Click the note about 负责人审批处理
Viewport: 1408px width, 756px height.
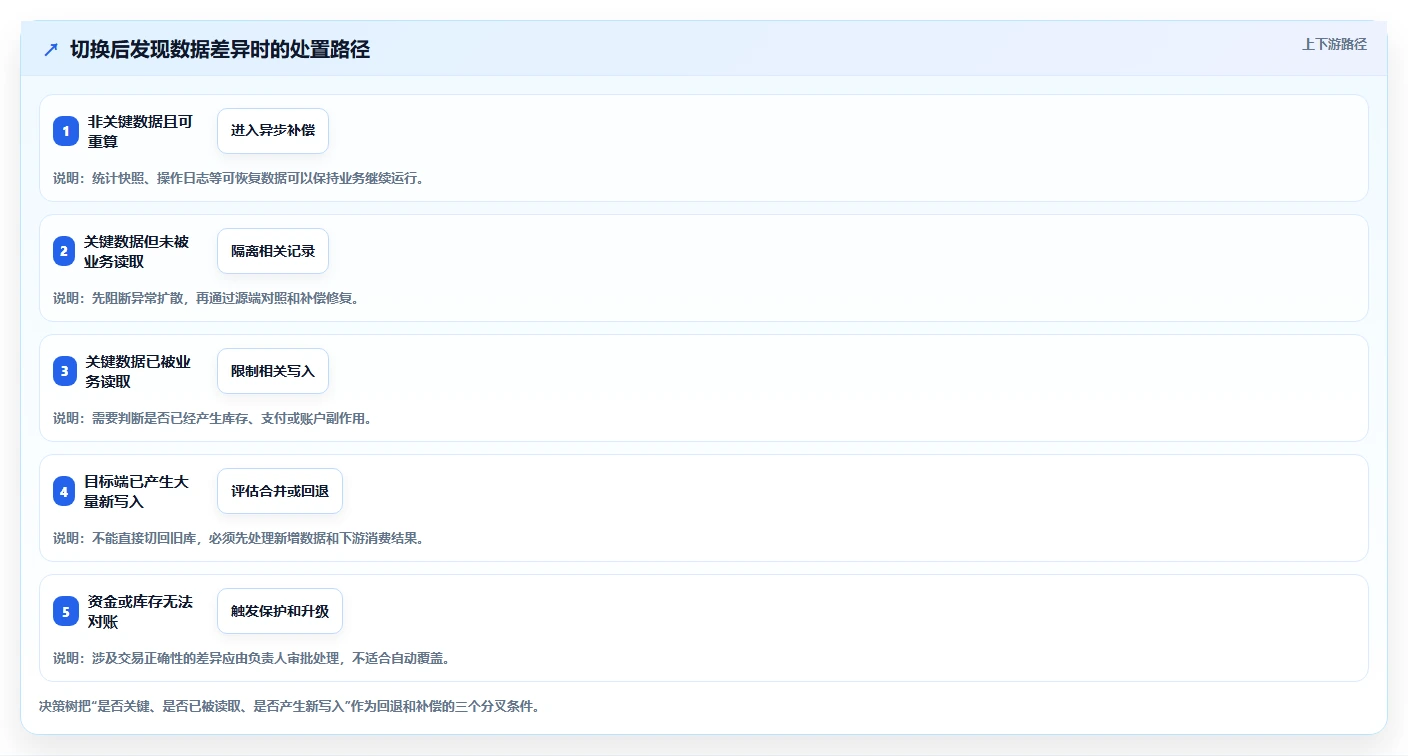[251, 658]
